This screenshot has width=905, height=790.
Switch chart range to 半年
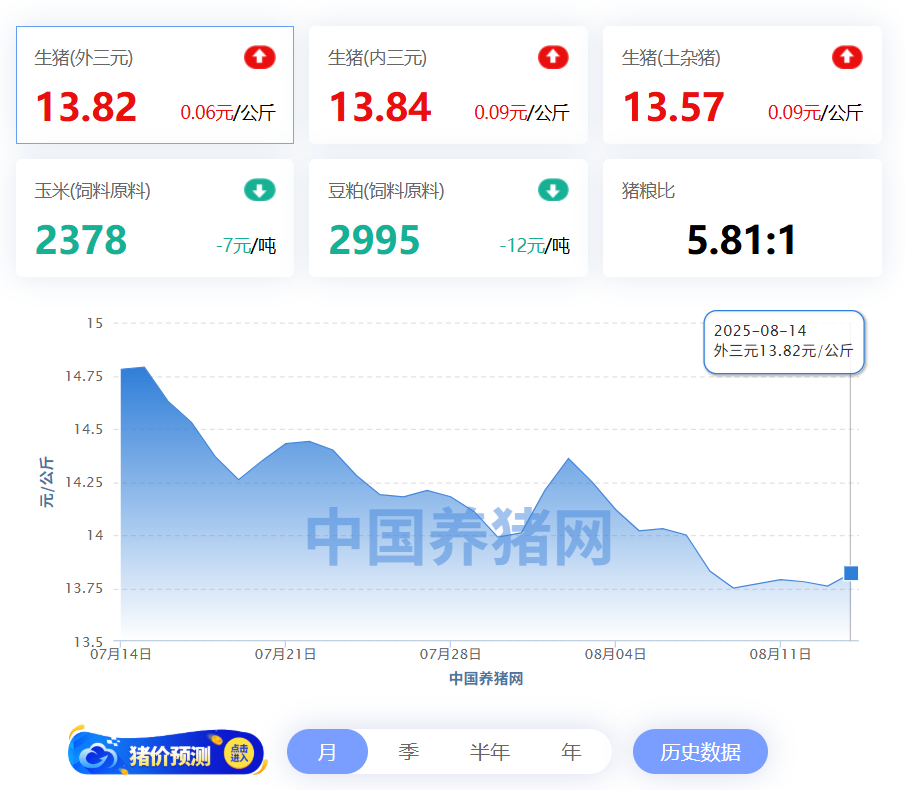click(x=490, y=751)
